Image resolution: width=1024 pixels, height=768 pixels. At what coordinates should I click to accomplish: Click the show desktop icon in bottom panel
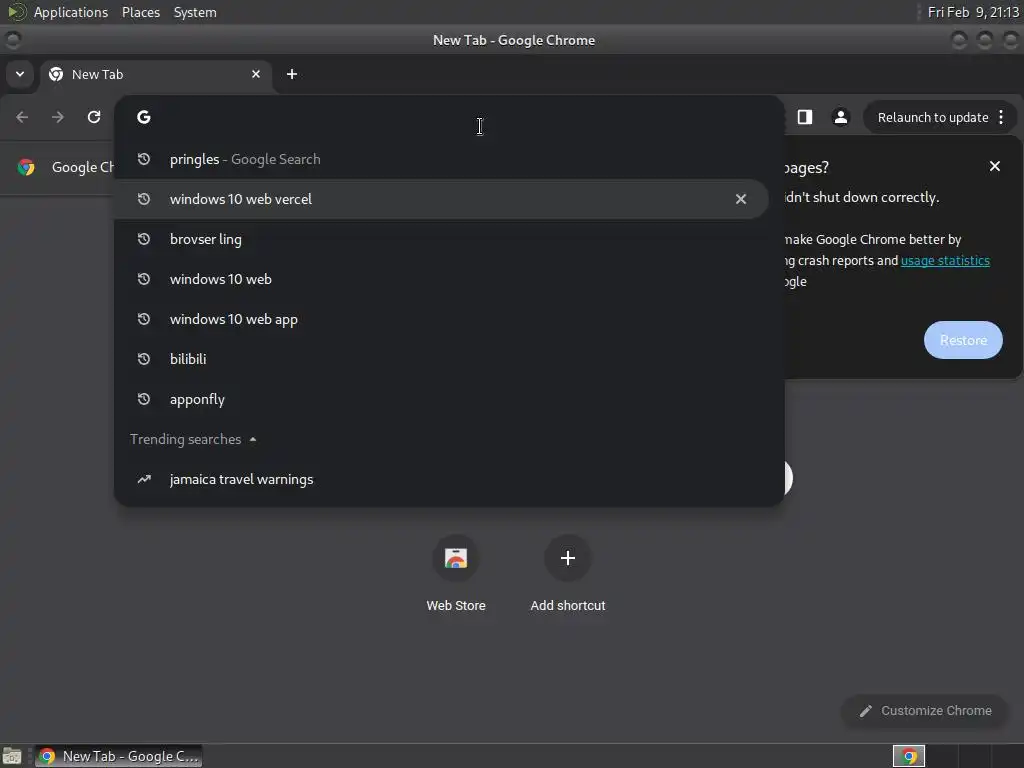click(x=12, y=756)
